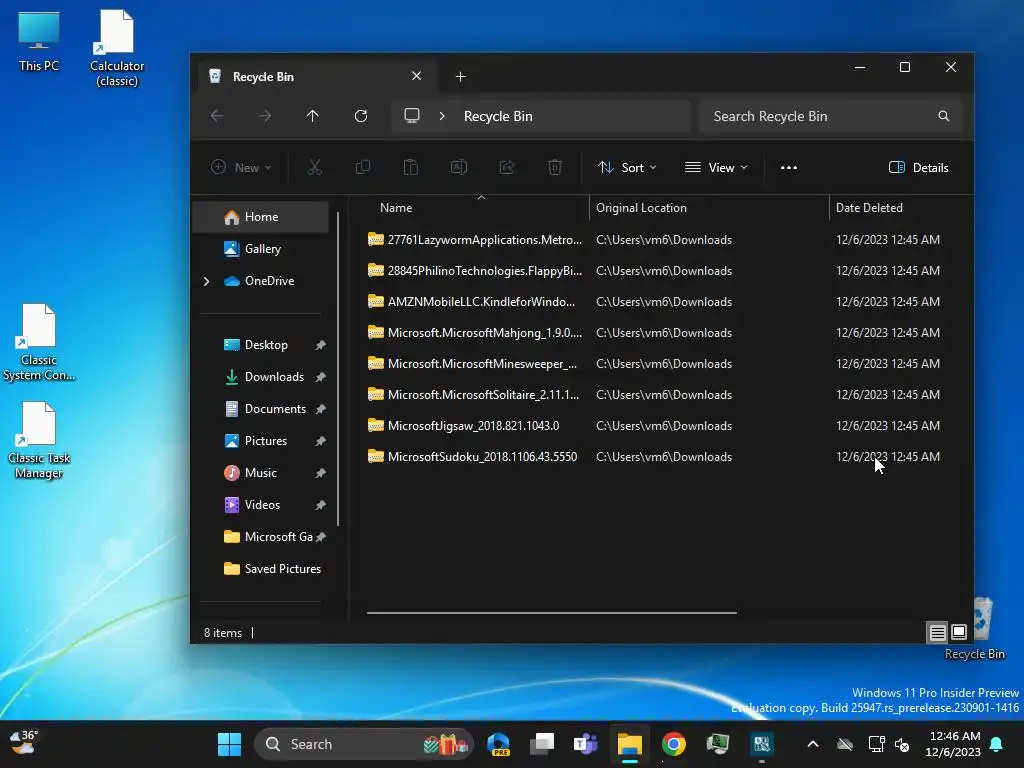Screen dimensions: 1024x768
Task: Click the Share icon in toolbar
Action: [x=507, y=168]
